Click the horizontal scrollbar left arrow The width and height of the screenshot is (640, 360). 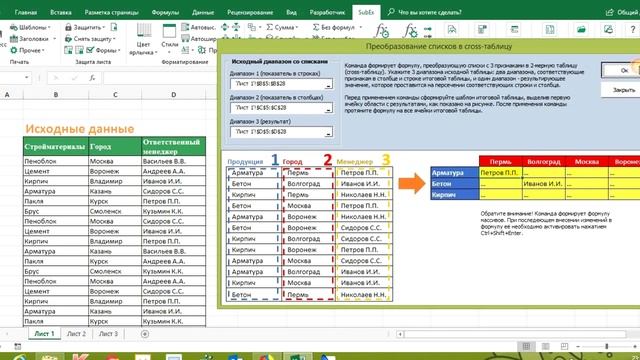click(400, 334)
